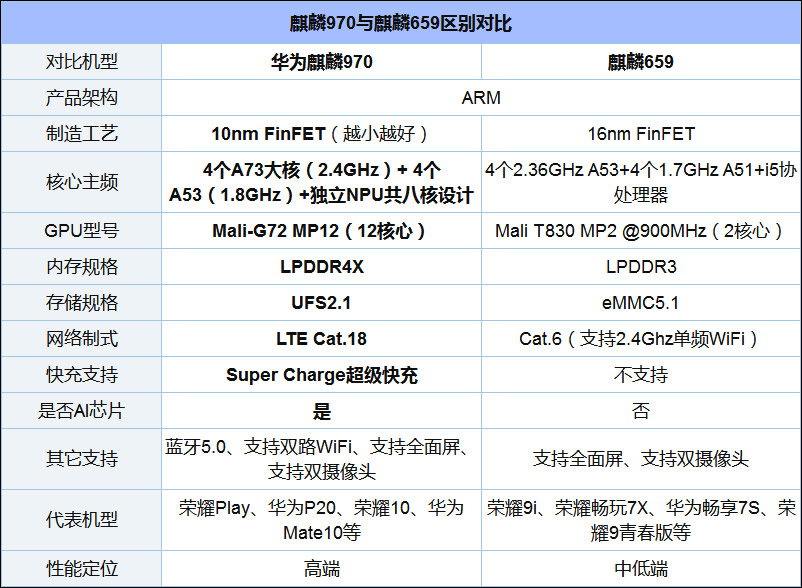Select the LPDDR4X memory value
Viewport: 802px width, 588px height.
[x=320, y=267]
